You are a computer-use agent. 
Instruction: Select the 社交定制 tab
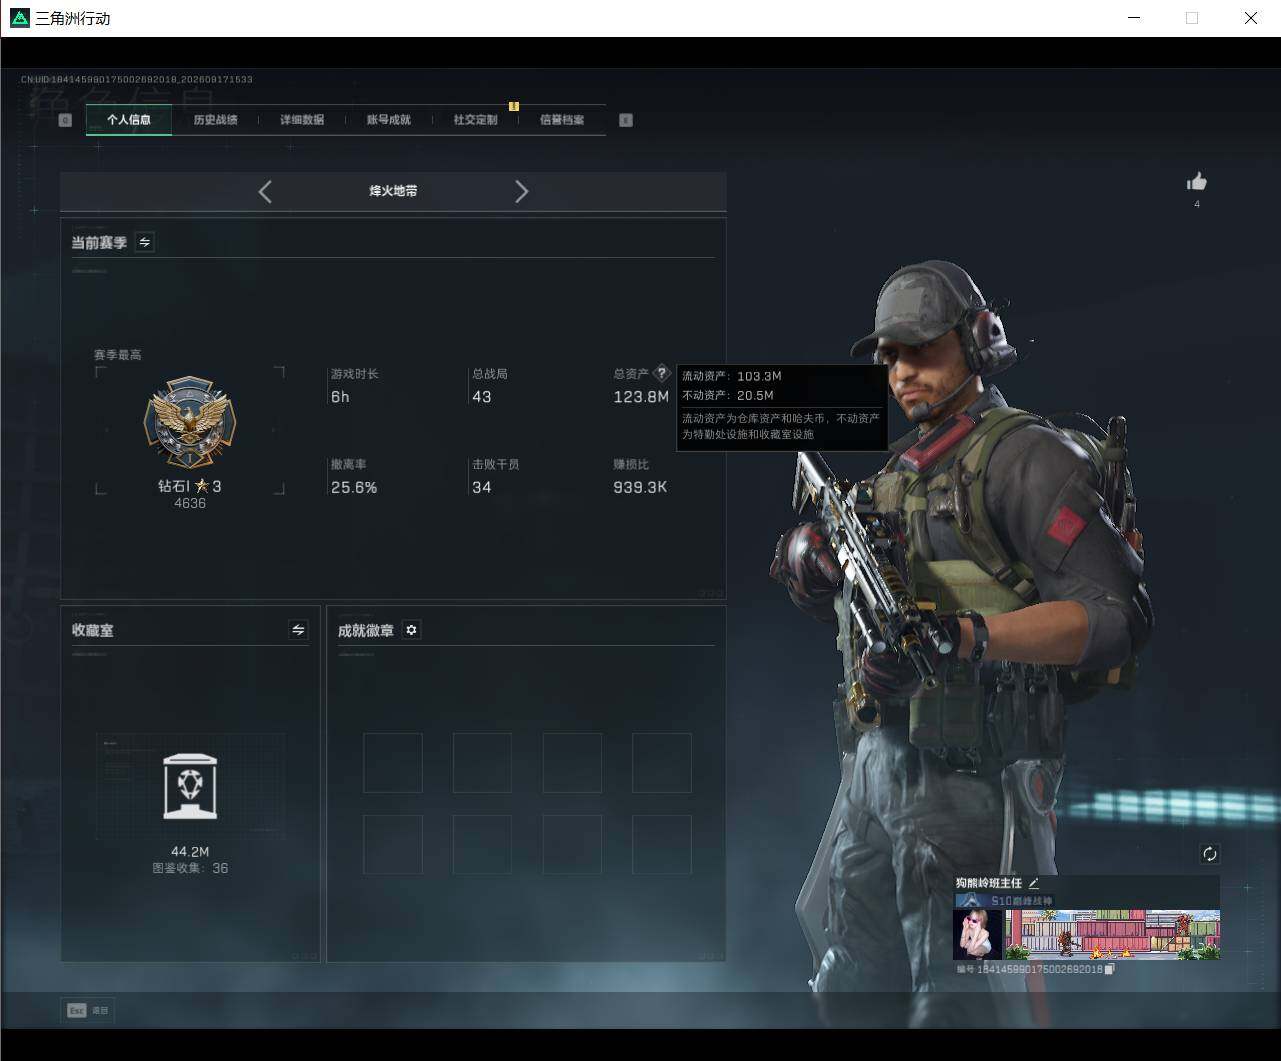475,120
